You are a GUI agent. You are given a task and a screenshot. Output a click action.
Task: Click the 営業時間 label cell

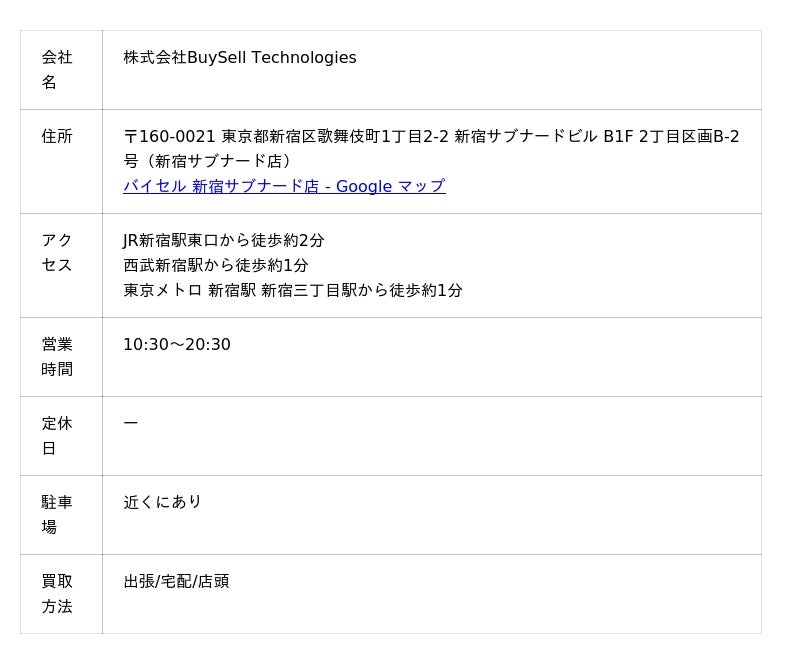point(61,357)
